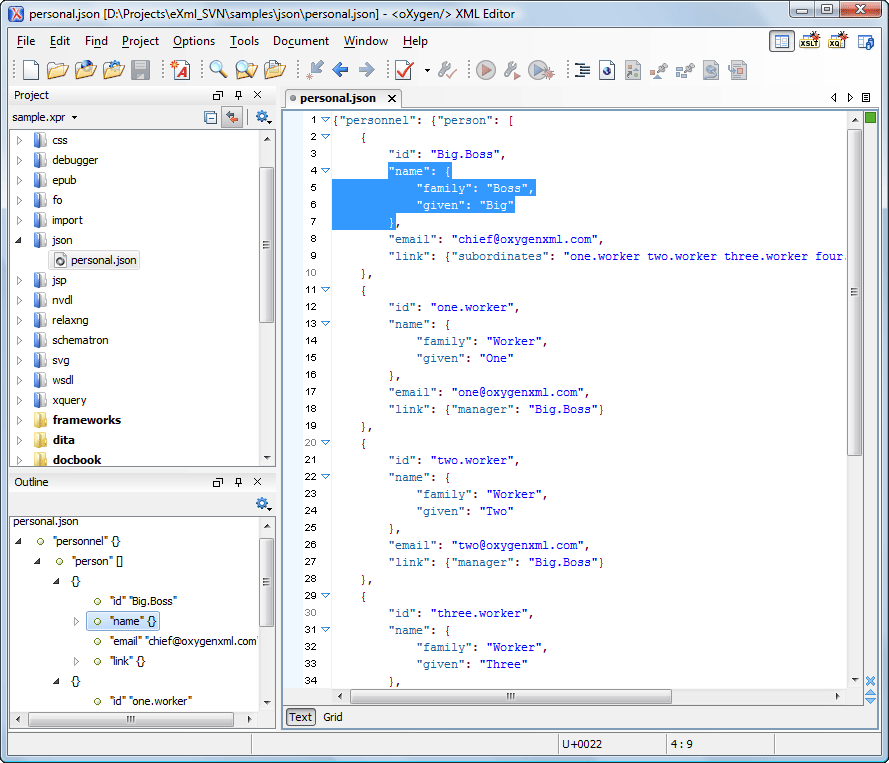Toggle pin on the Project panel

pyautogui.click(x=238, y=95)
